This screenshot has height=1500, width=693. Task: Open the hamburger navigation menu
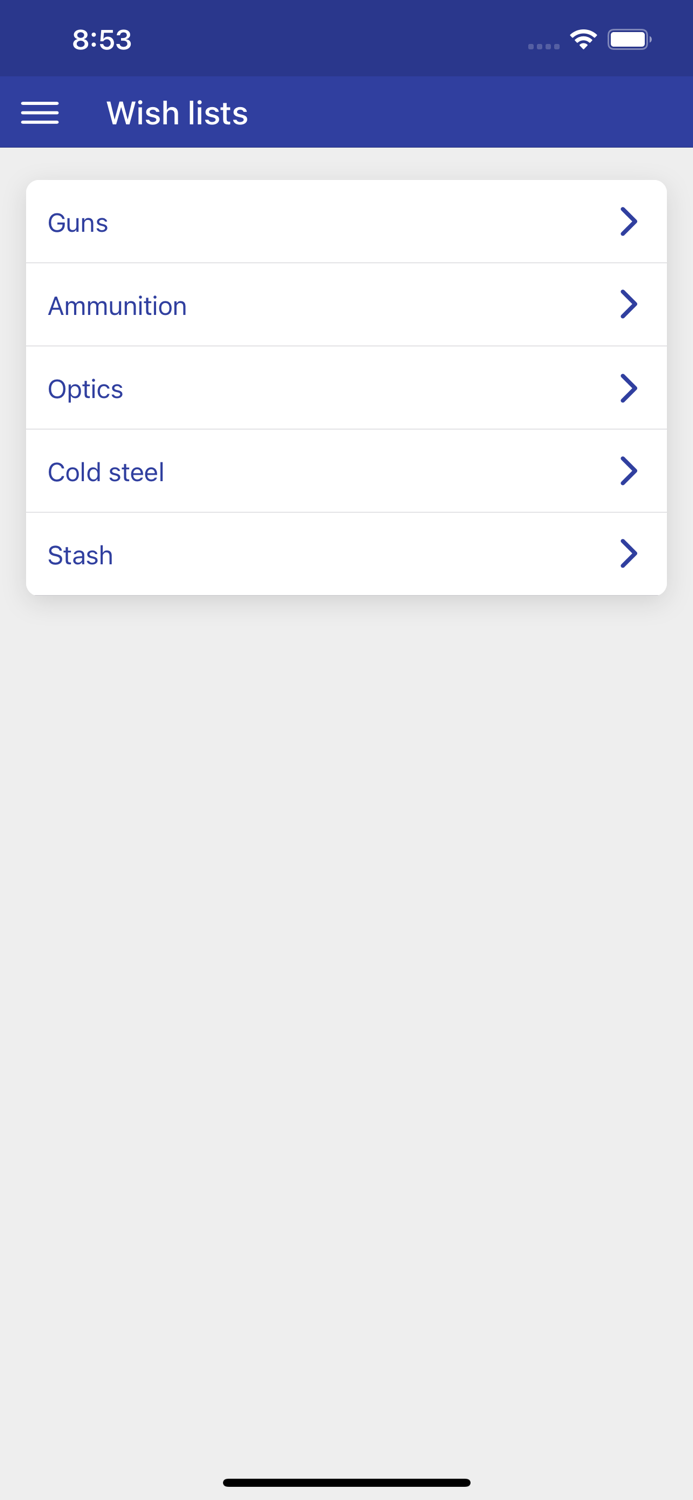tap(40, 113)
